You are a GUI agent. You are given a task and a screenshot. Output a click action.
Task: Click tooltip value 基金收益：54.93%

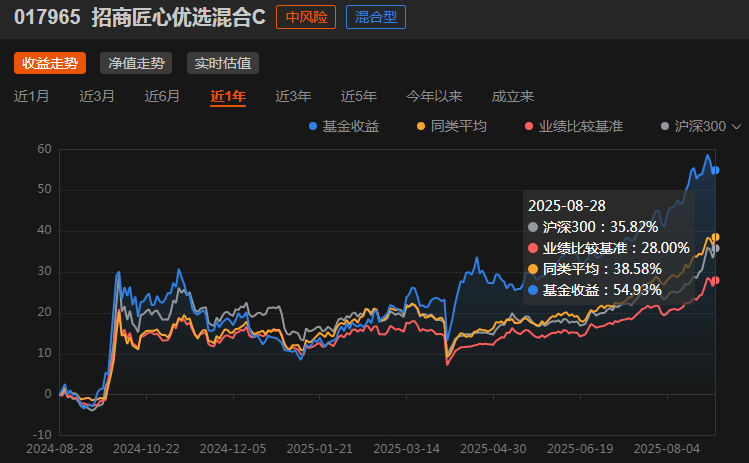[595, 290]
